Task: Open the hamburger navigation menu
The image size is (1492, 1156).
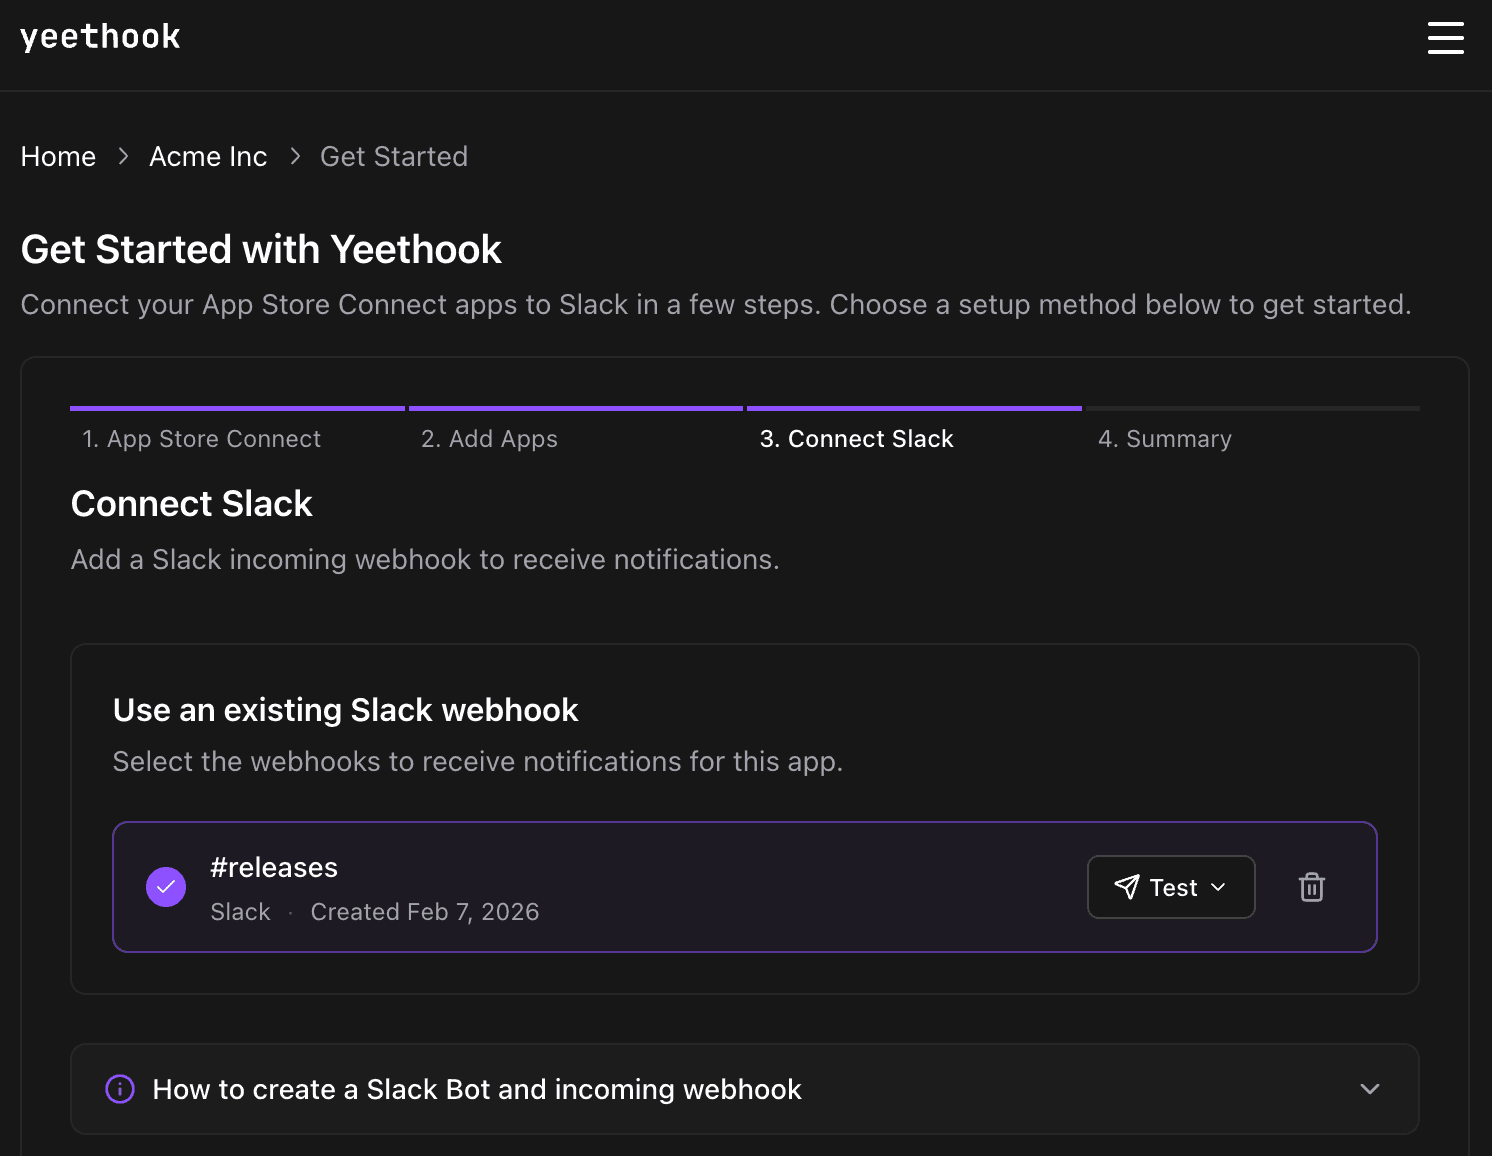Action: (1446, 38)
